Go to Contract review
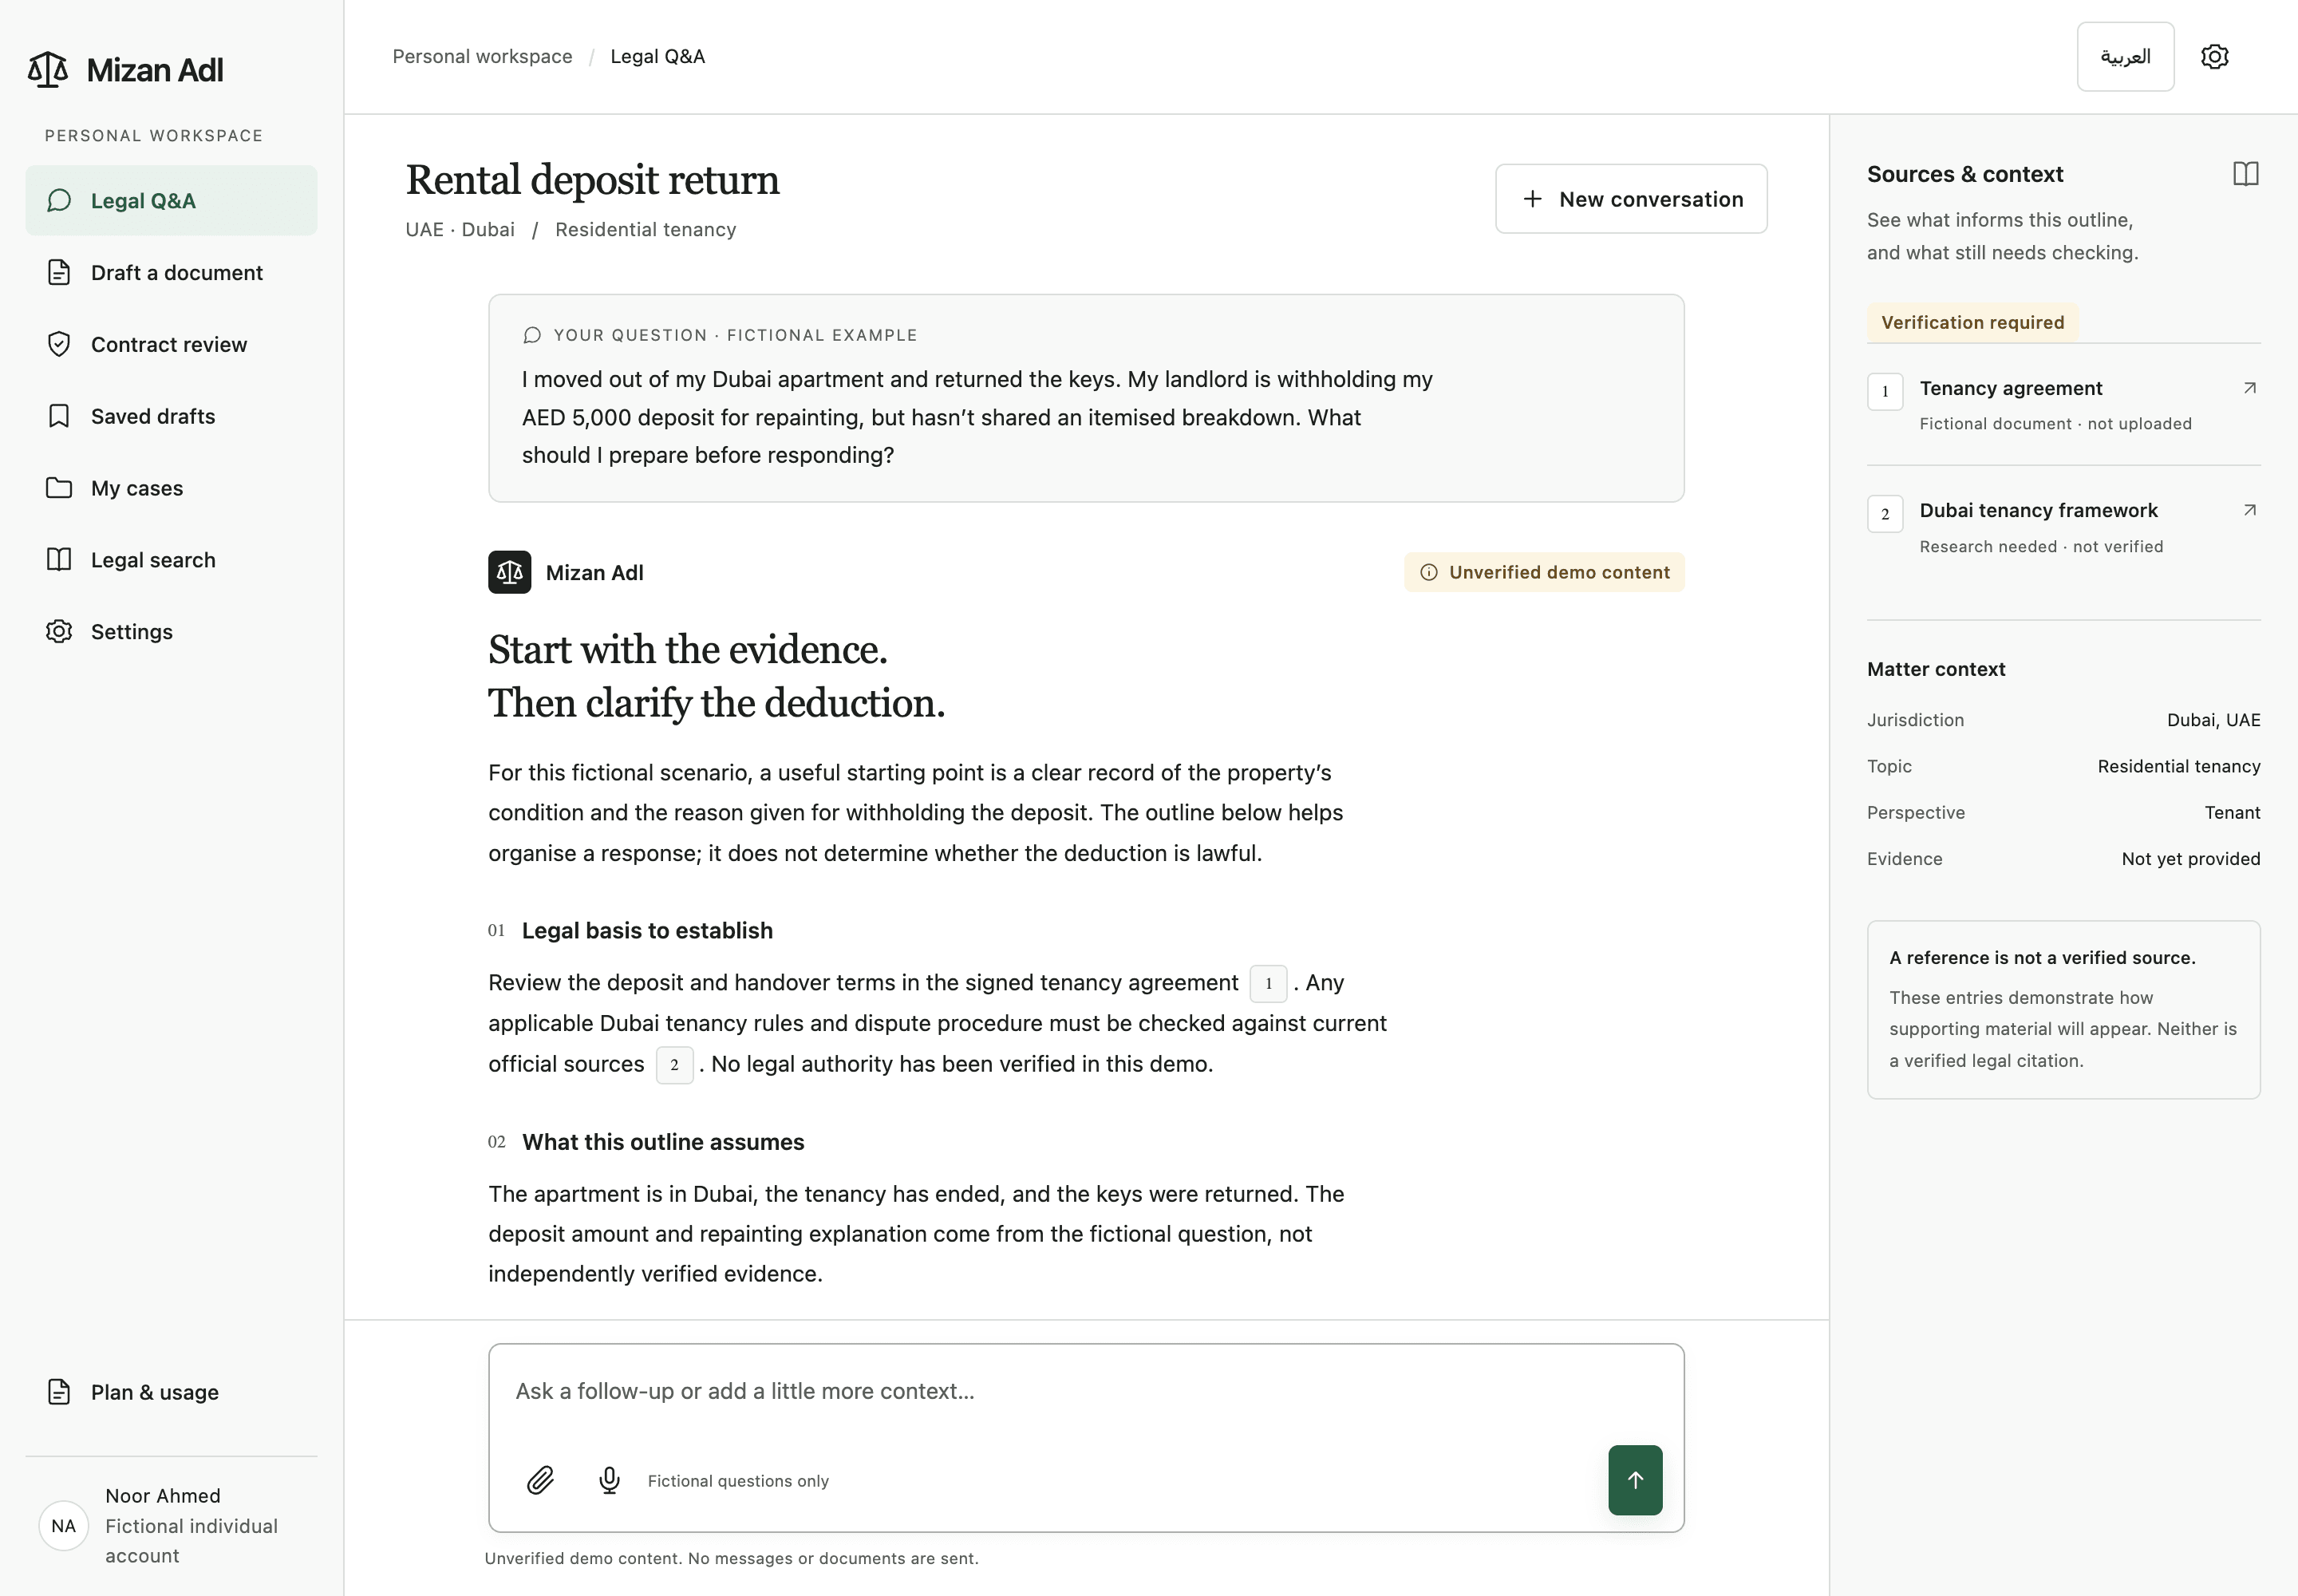Image resolution: width=2298 pixels, height=1596 pixels. (x=171, y=345)
